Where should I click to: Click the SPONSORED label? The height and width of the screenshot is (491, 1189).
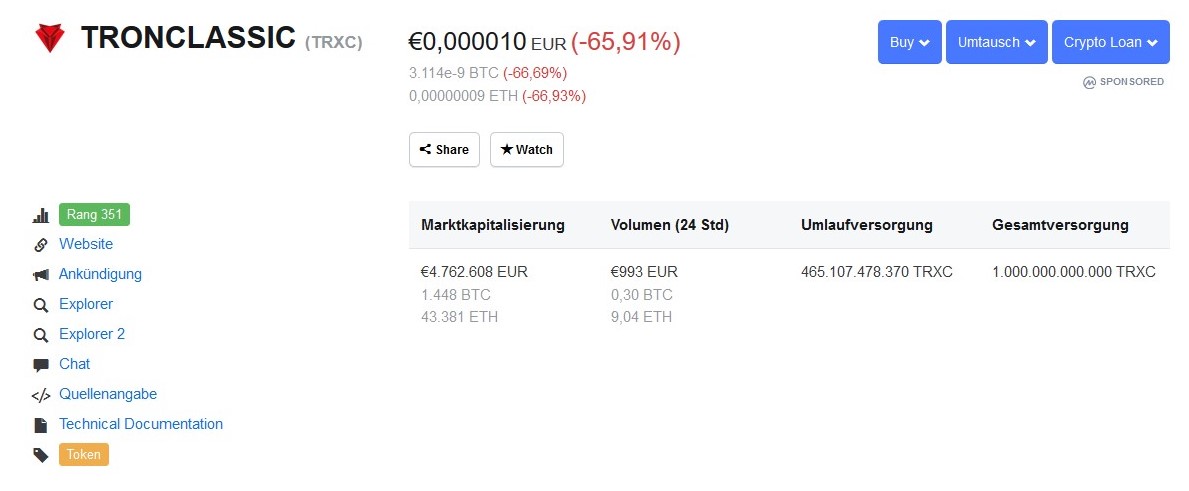coord(1124,82)
